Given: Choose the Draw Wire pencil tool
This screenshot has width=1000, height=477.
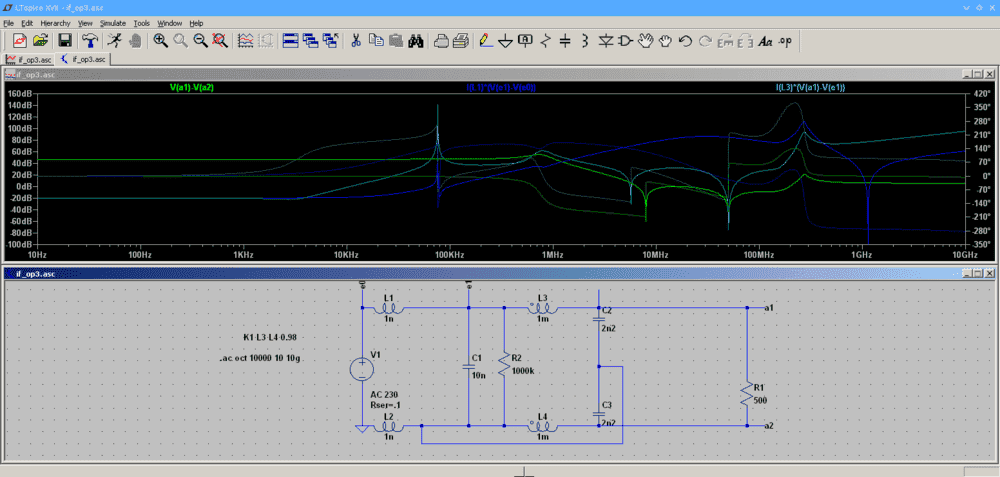Looking at the screenshot, I should coord(485,41).
